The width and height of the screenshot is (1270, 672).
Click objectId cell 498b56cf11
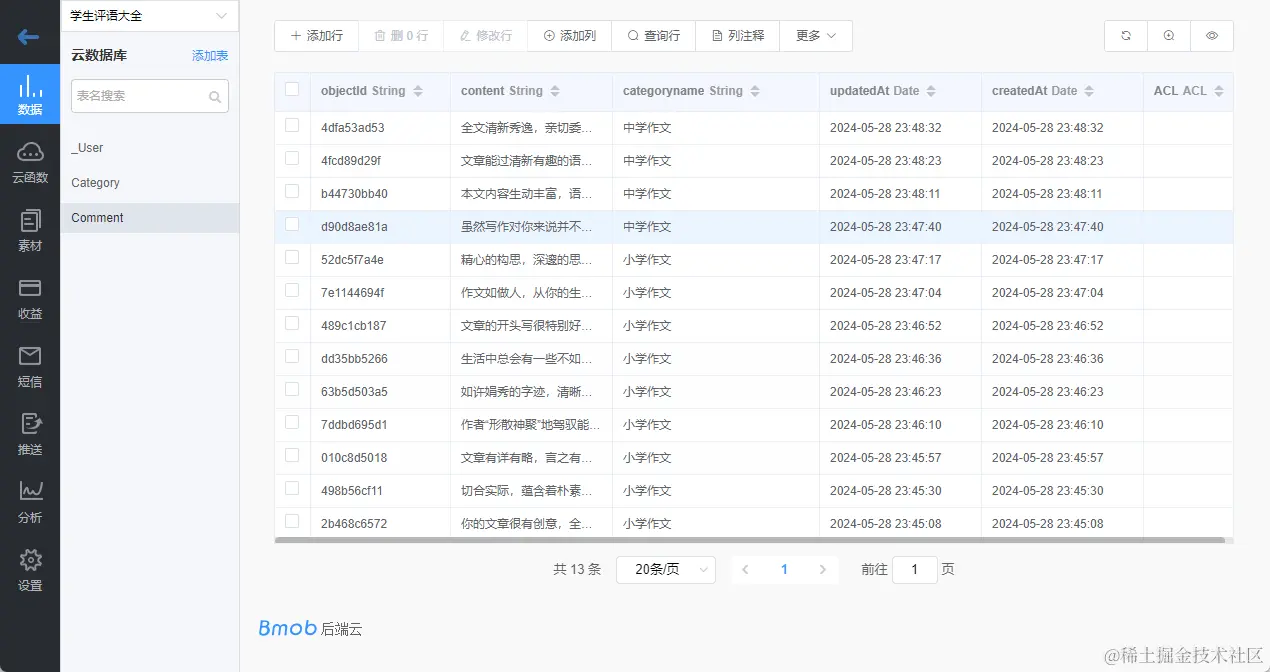click(x=352, y=491)
